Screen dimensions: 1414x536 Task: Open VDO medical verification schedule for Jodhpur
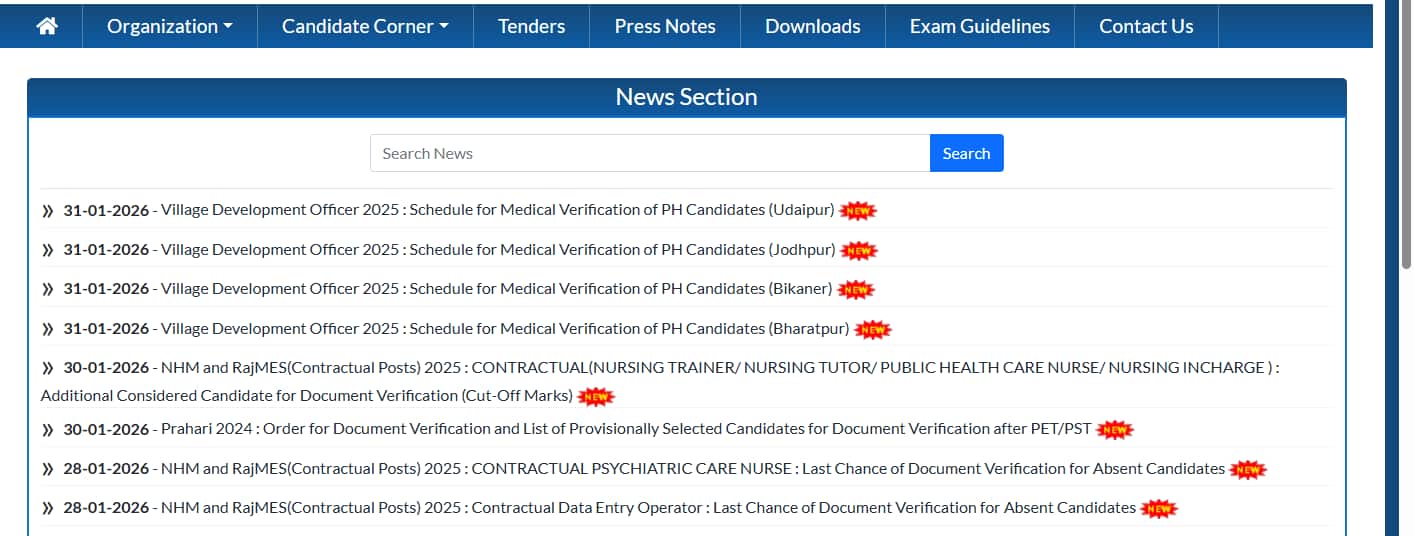498,250
